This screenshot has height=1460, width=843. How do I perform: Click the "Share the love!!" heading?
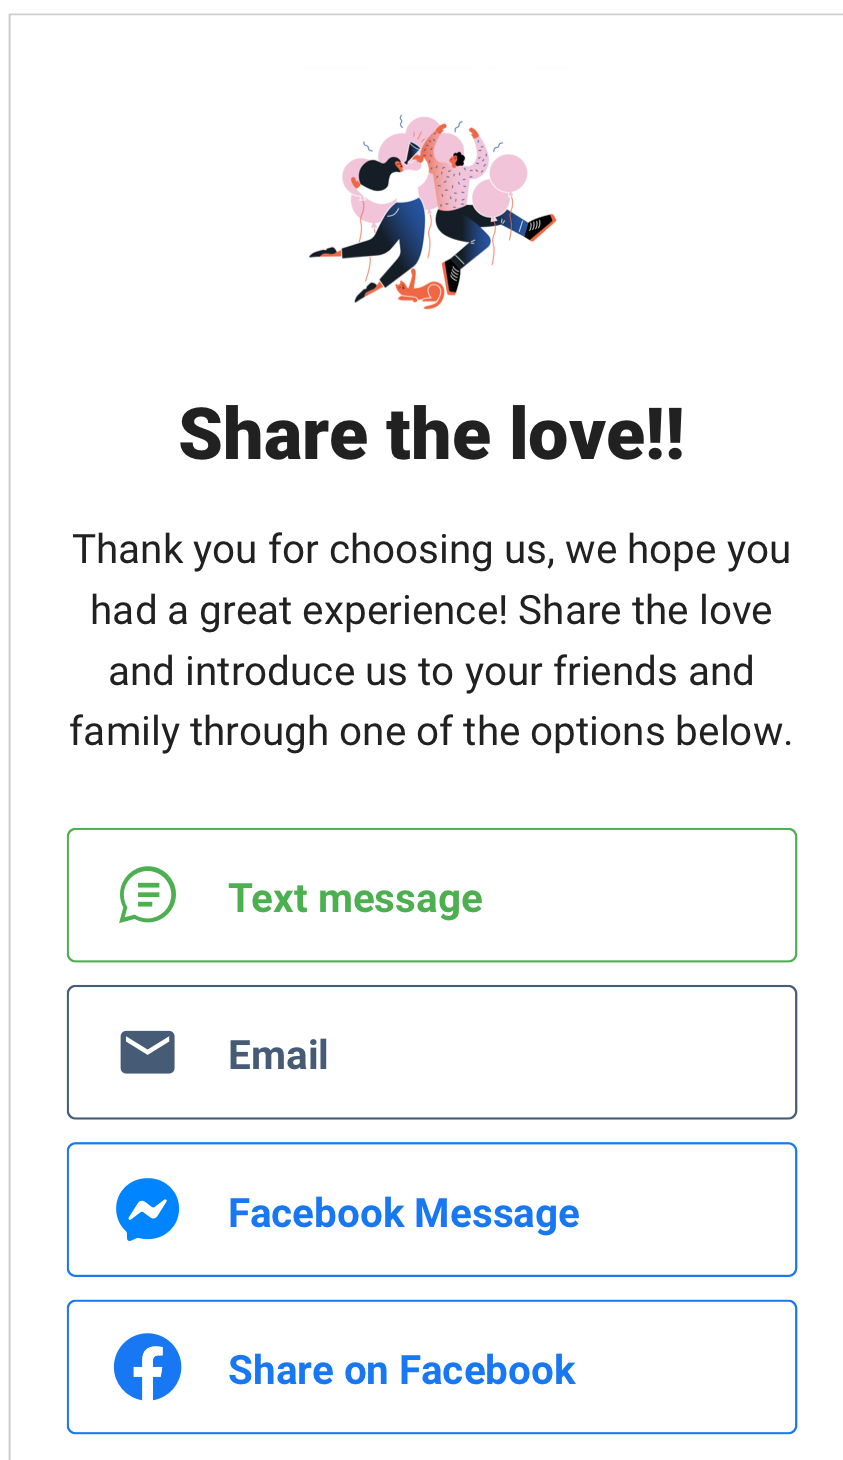point(431,434)
